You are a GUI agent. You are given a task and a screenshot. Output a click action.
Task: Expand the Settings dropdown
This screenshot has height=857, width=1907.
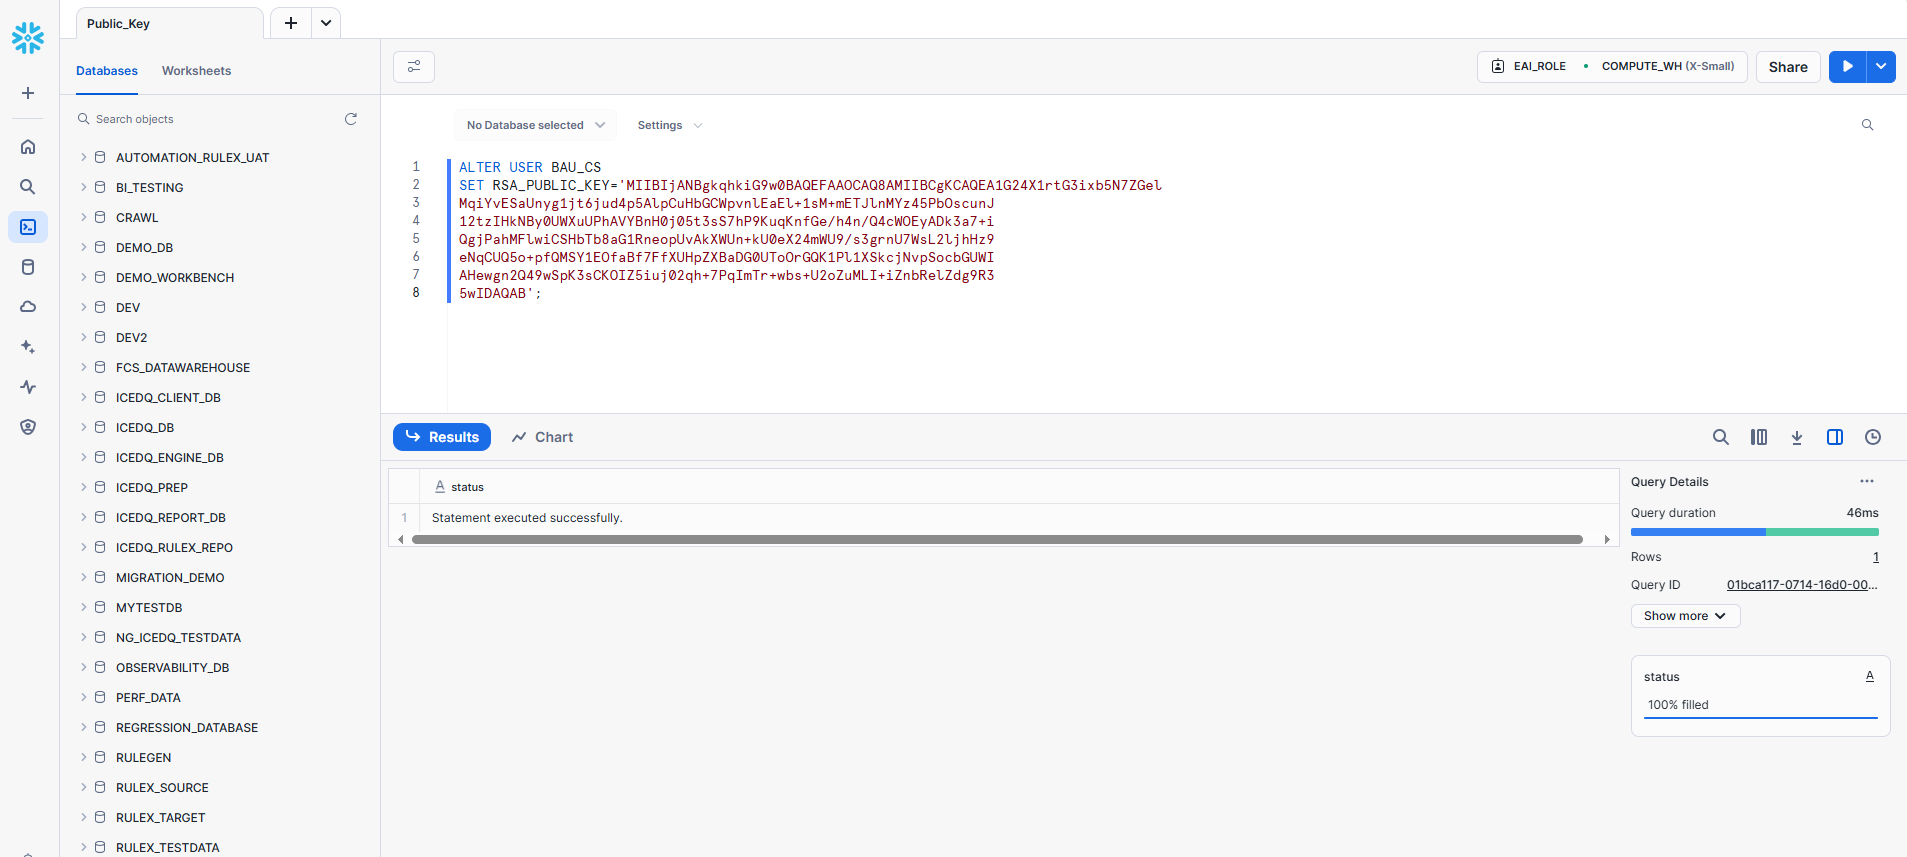click(669, 125)
